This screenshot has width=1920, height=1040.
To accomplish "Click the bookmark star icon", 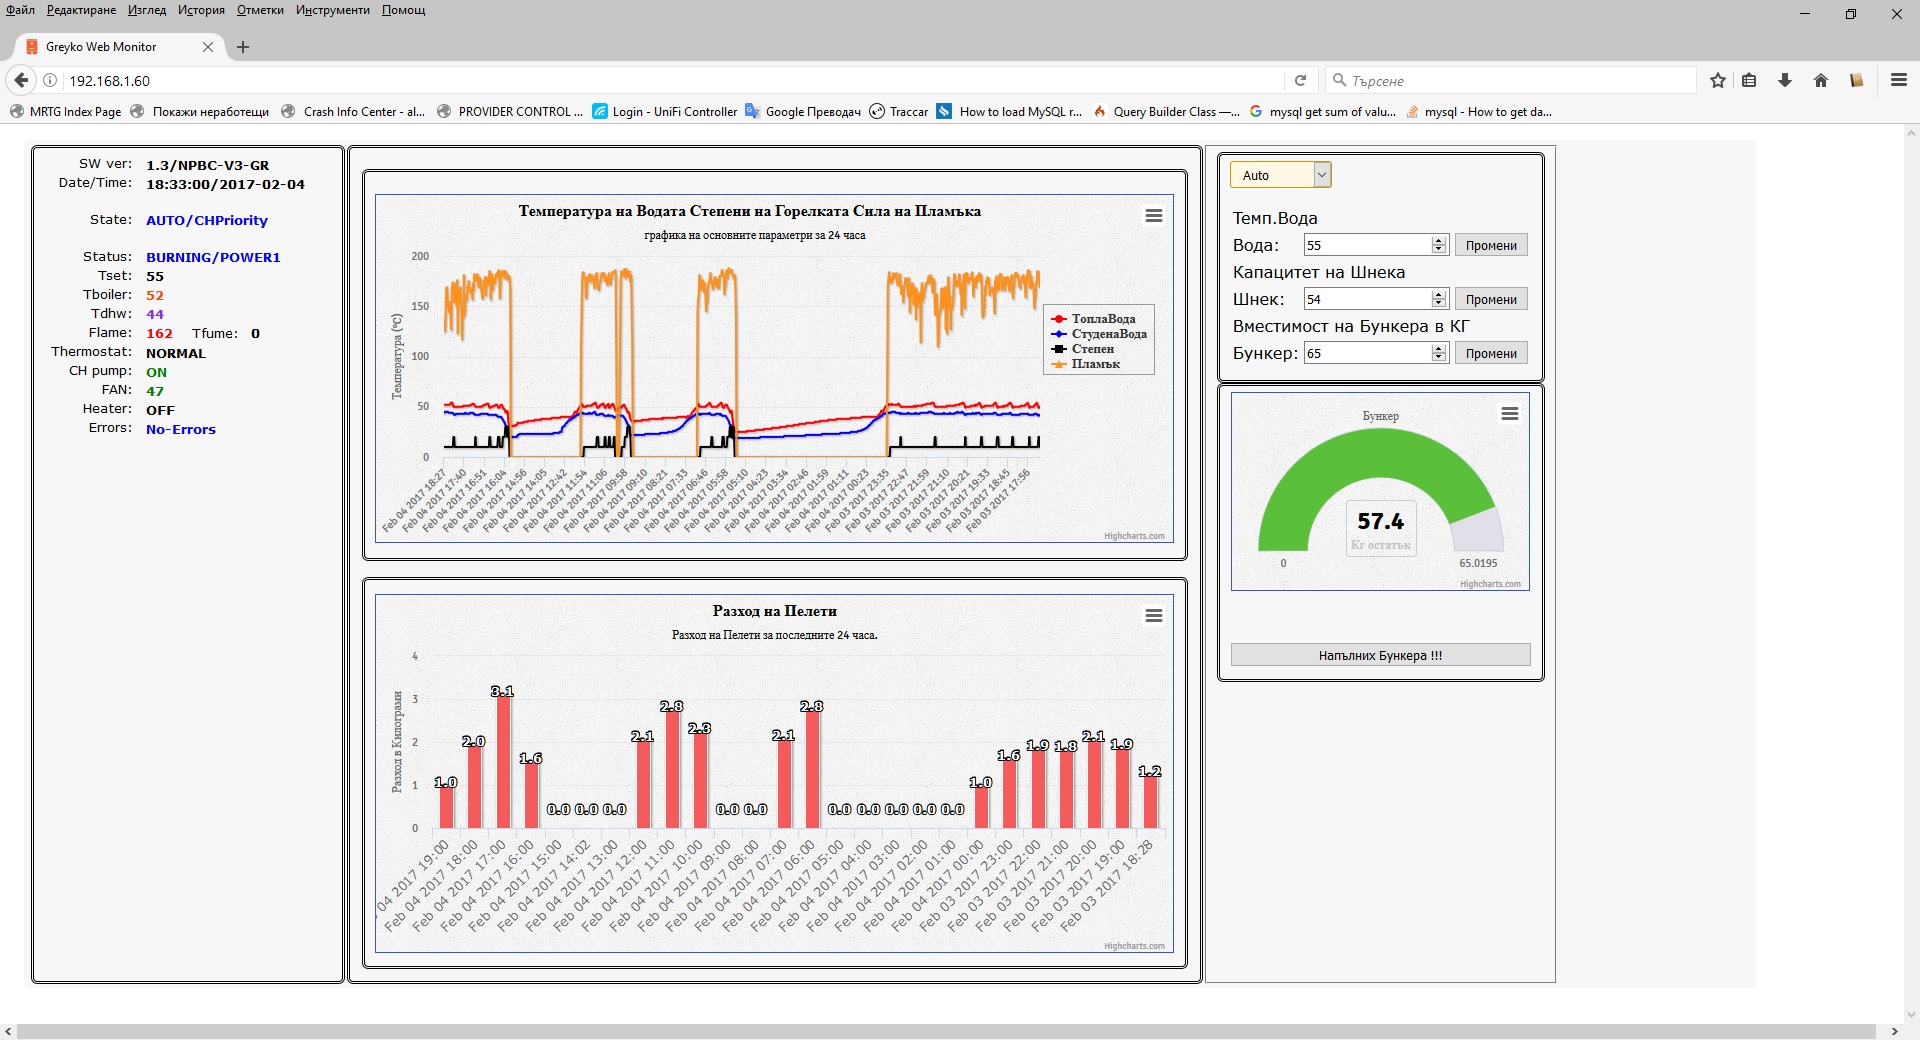I will click(x=1717, y=81).
